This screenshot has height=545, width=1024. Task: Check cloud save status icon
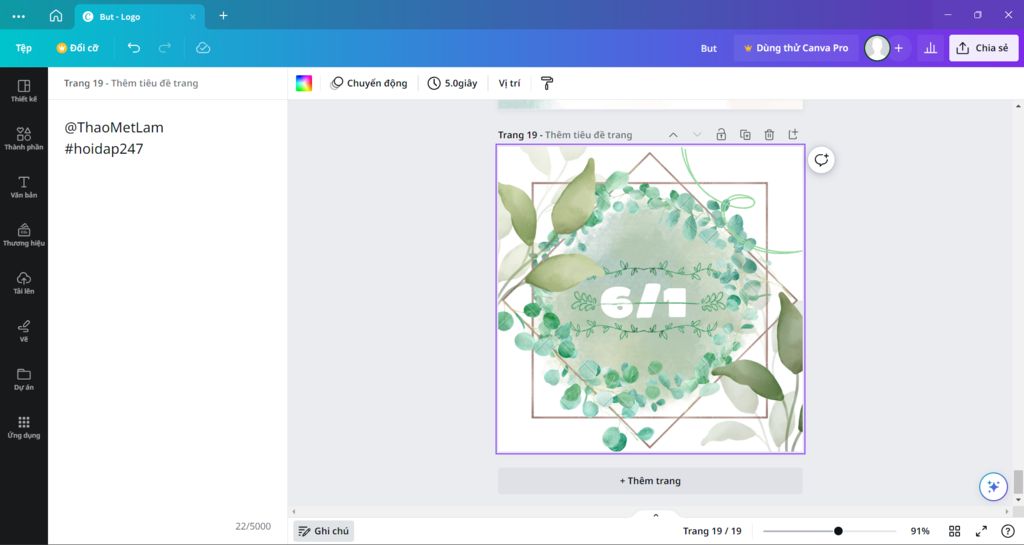(x=203, y=48)
